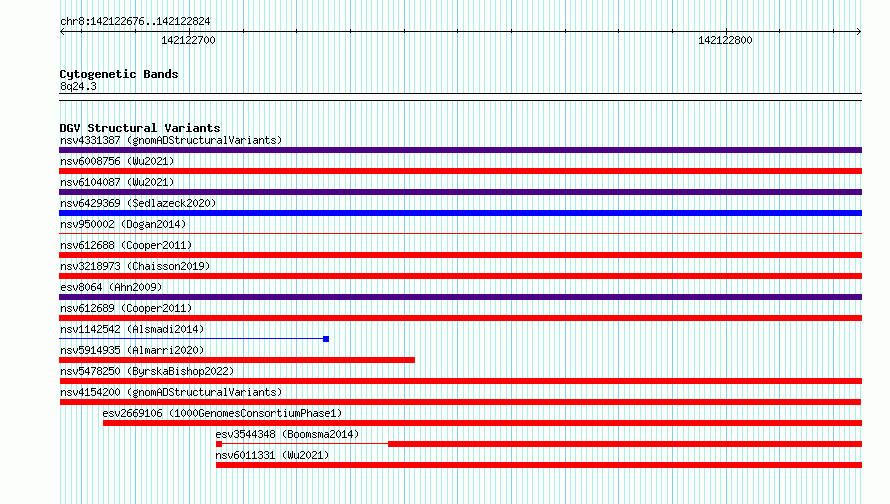
Task: Click the blue end block of nsv1142542
Action: pos(326,339)
